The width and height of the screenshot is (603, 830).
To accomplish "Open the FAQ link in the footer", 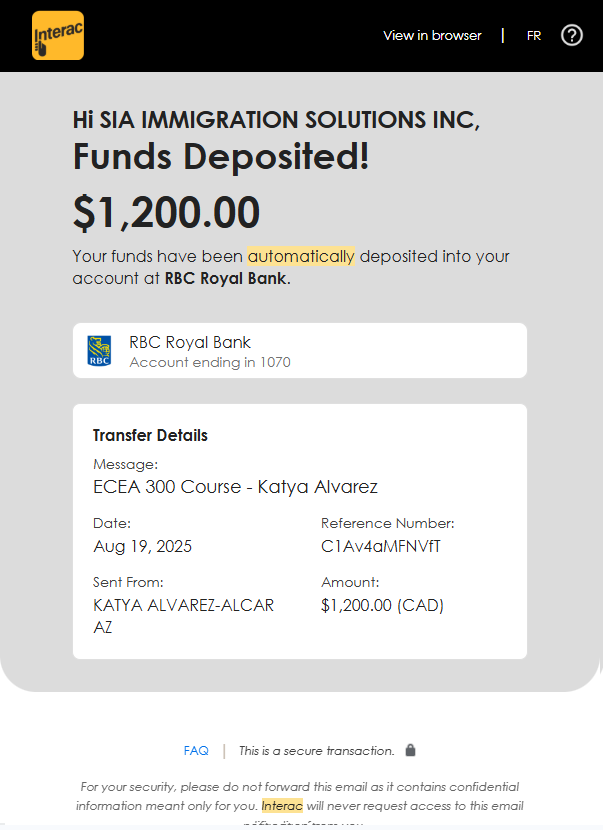I will coord(196,750).
